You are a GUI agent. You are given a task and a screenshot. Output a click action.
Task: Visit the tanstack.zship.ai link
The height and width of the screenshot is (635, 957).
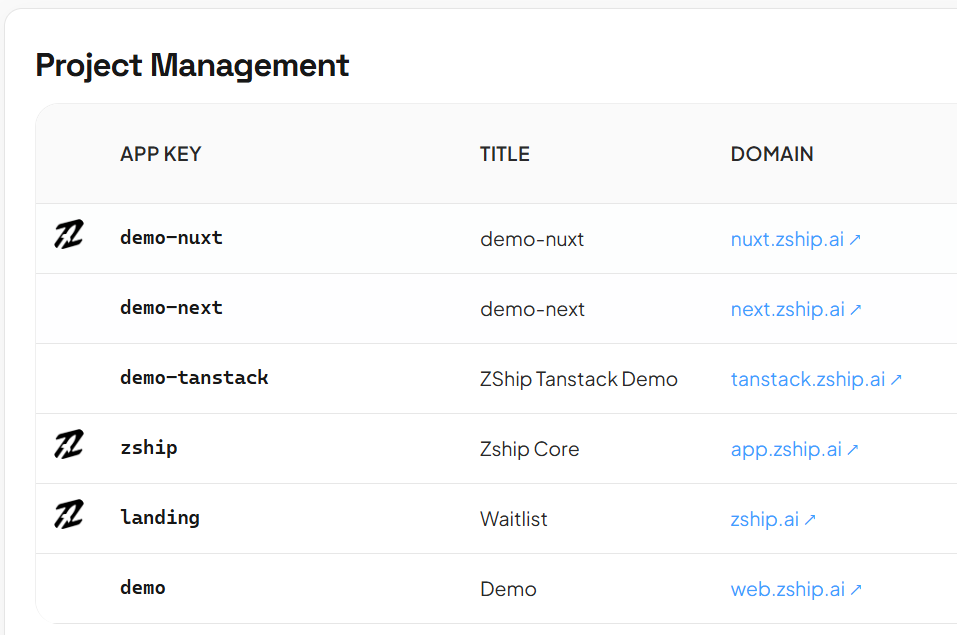(808, 379)
